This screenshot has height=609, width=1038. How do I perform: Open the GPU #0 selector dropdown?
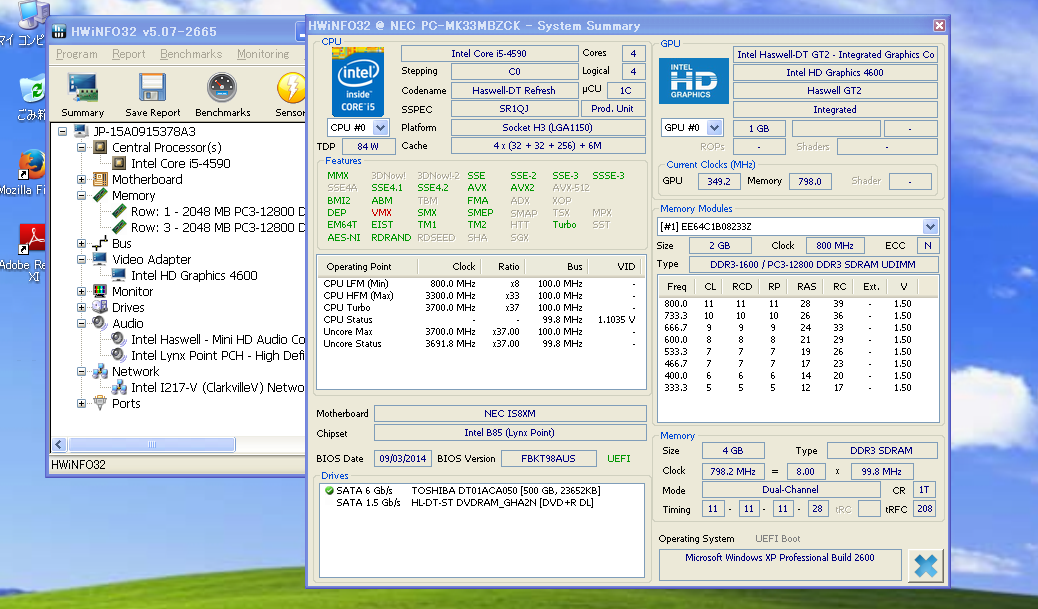coord(714,128)
